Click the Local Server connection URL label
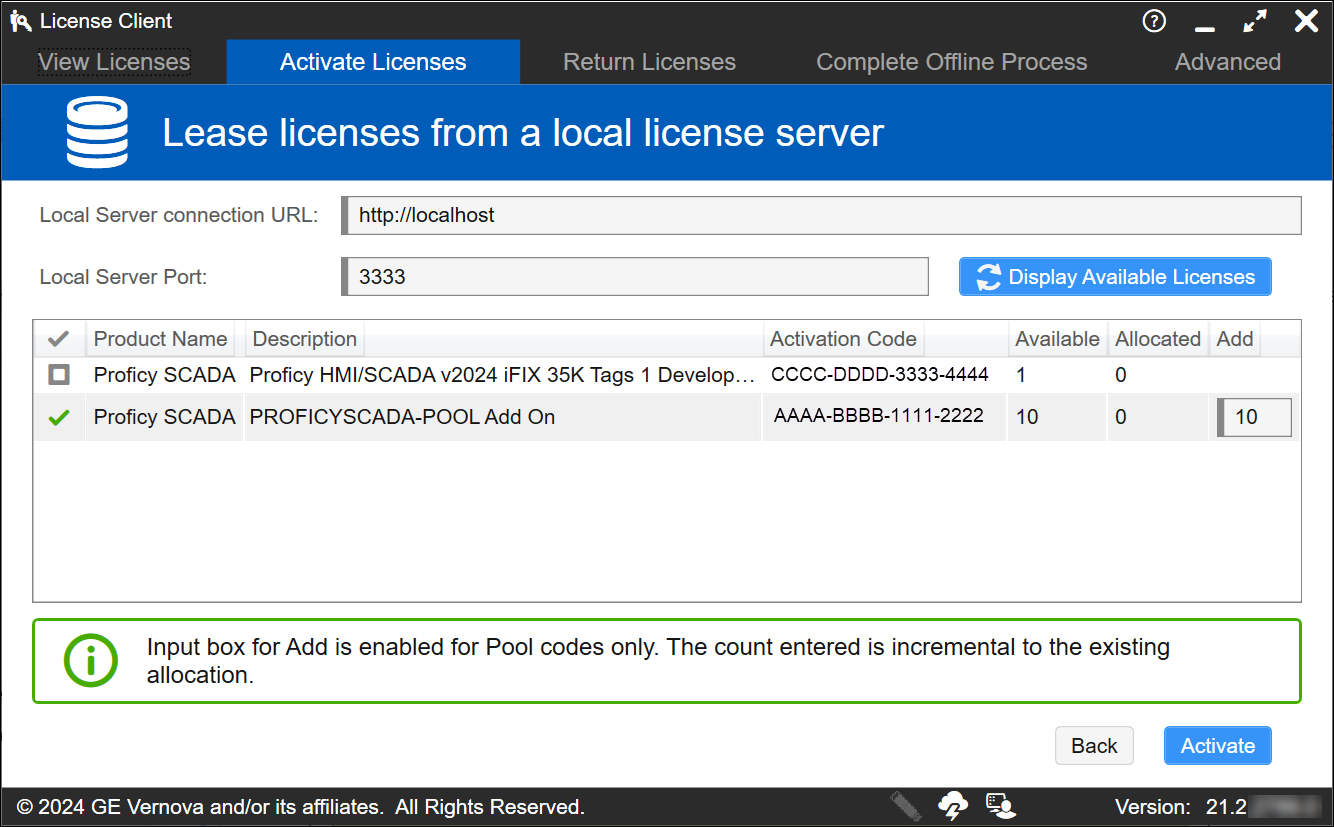The width and height of the screenshot is (1334, 827). 179,215
